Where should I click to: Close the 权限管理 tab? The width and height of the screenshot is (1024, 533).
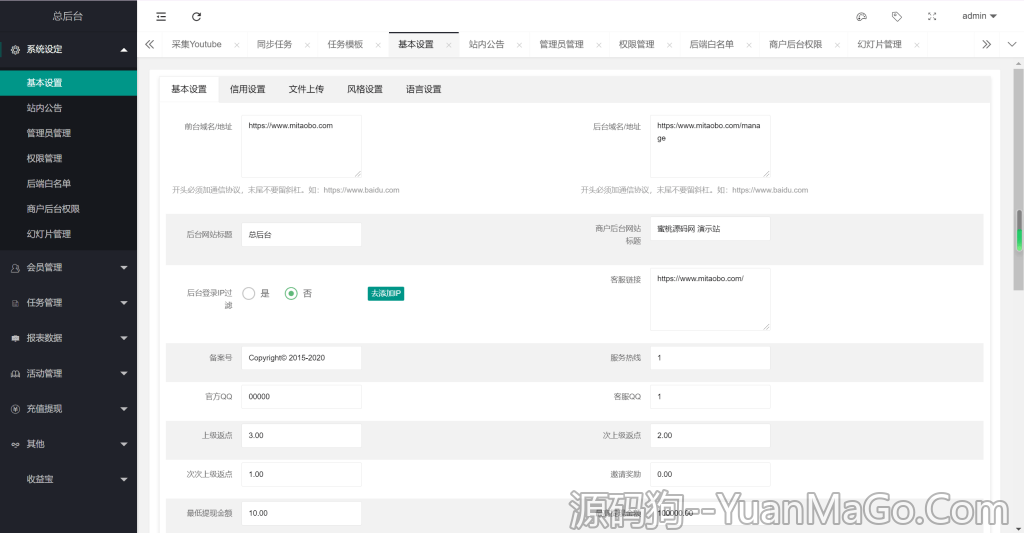(669, 45)
